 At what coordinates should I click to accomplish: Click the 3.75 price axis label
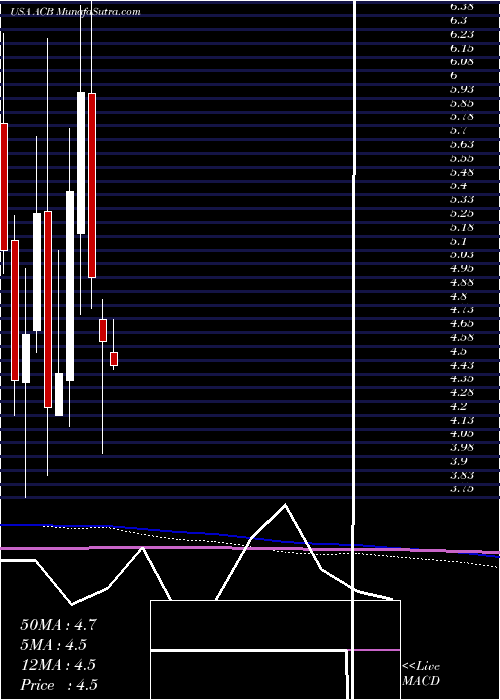462,489
